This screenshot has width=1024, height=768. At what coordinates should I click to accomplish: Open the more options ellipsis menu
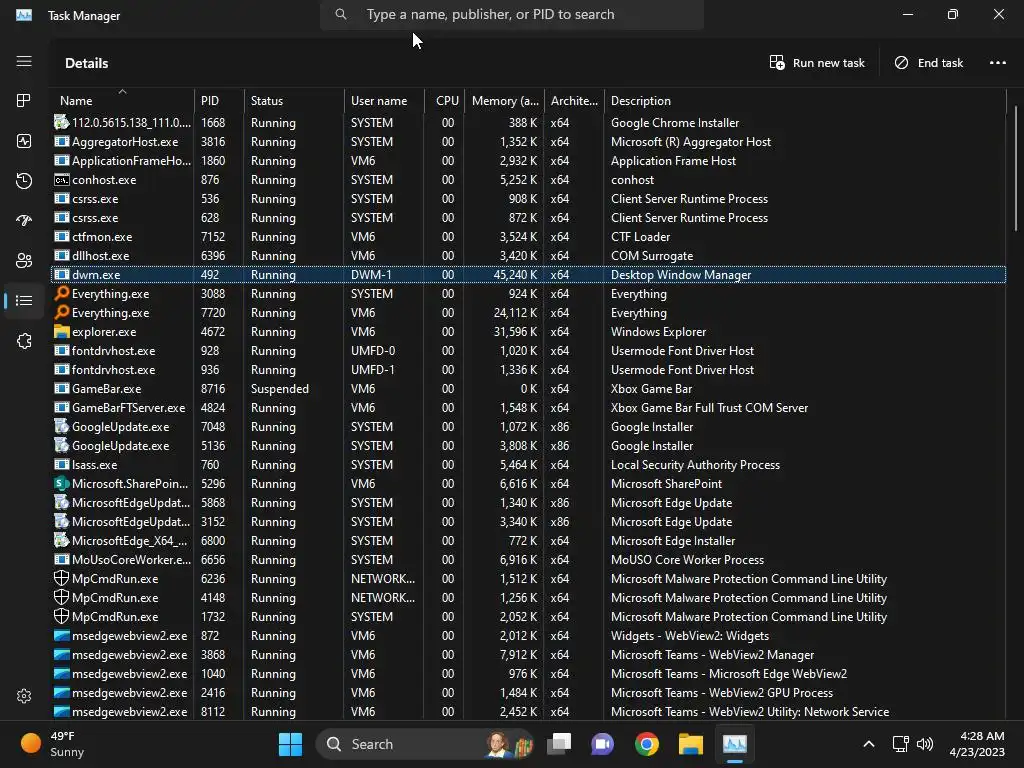click(x=997, y=63)
